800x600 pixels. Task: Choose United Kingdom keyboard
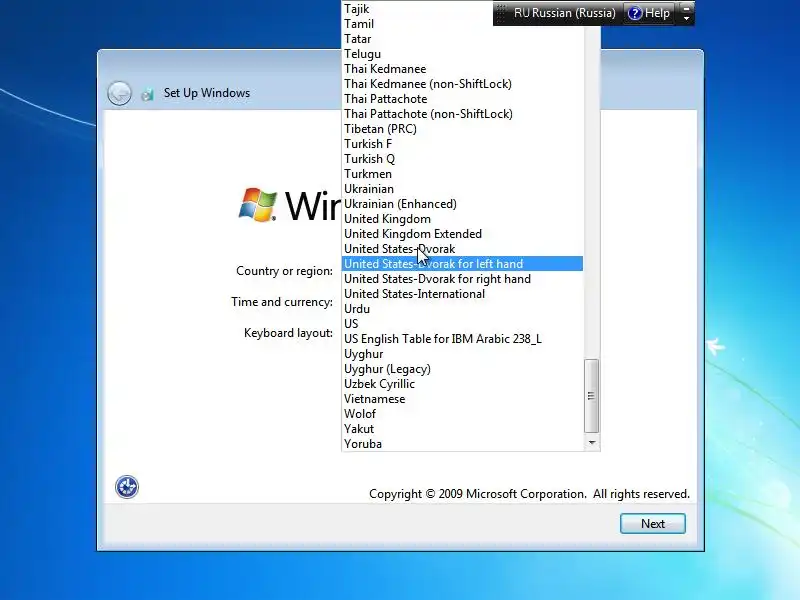pos(462,219)
